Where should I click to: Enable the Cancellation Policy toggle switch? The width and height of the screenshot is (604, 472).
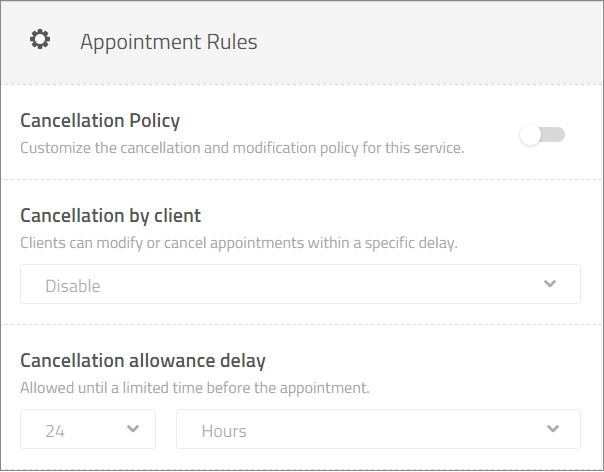[542, 135]
